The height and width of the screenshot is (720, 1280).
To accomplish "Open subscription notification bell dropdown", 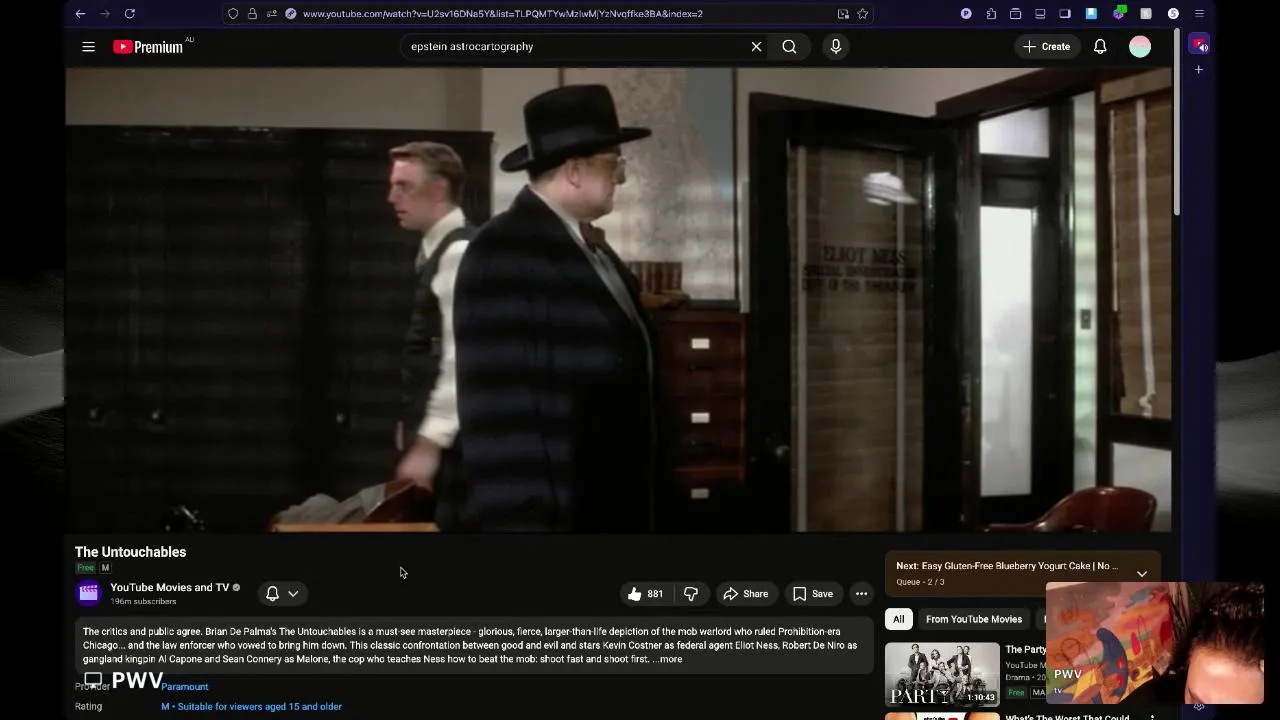I will click(282, 594).
